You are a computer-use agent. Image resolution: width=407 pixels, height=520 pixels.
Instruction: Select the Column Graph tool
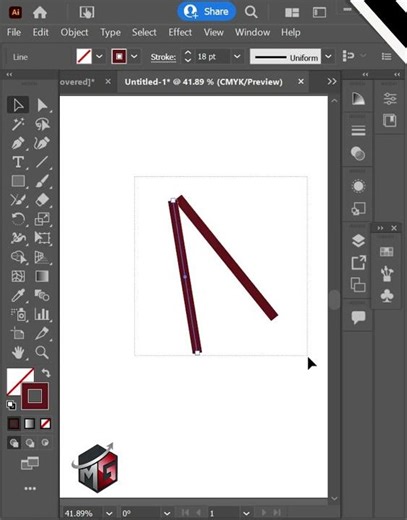click(x=42, y=314)
